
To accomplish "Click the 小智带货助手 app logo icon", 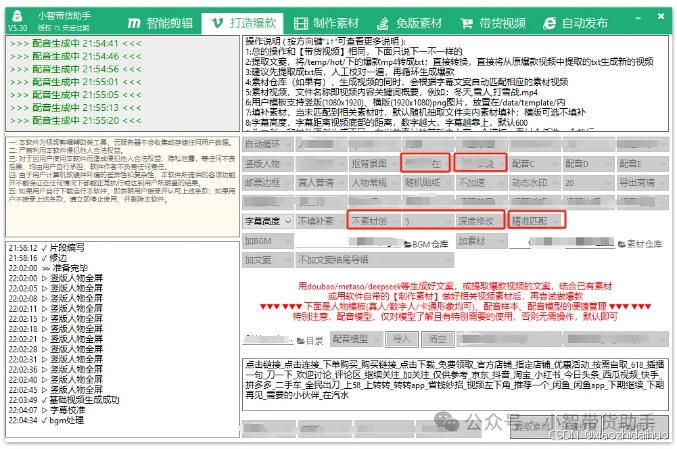I will pos(17,16).
